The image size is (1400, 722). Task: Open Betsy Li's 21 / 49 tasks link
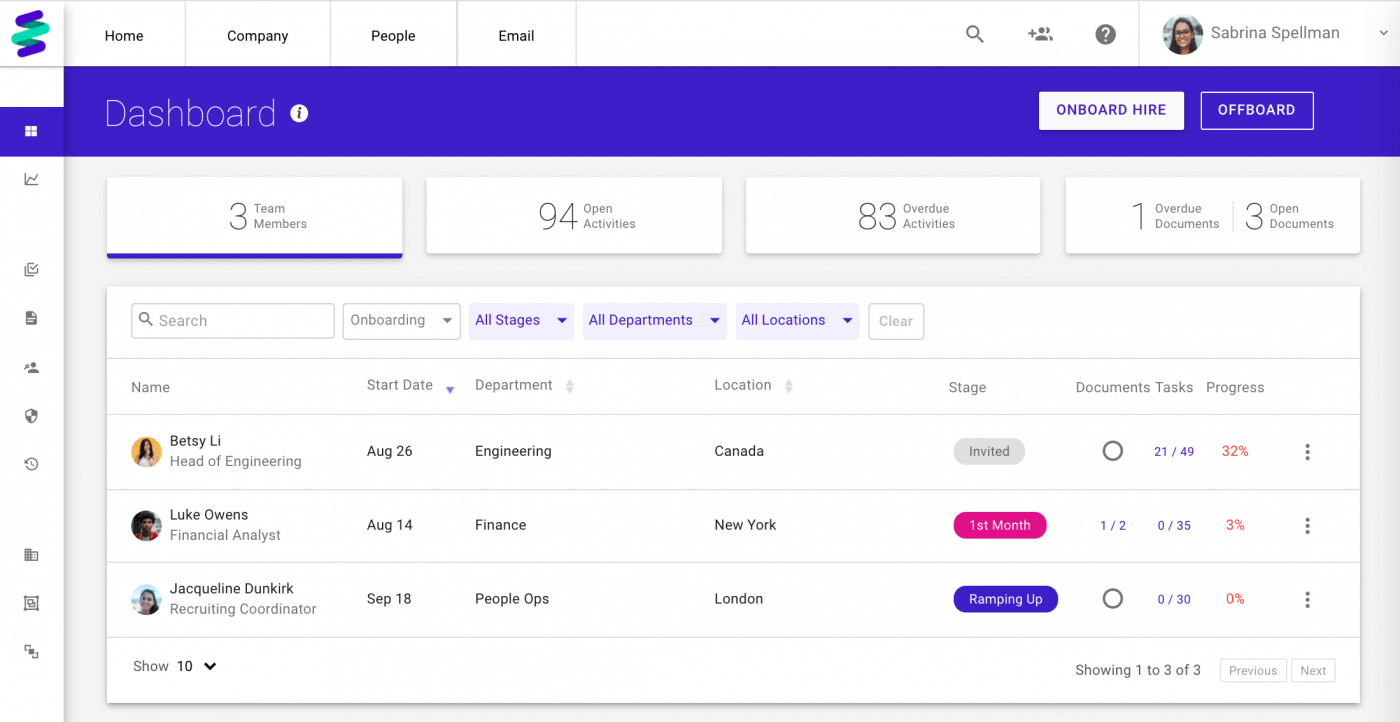click(x=1174, y=452)
